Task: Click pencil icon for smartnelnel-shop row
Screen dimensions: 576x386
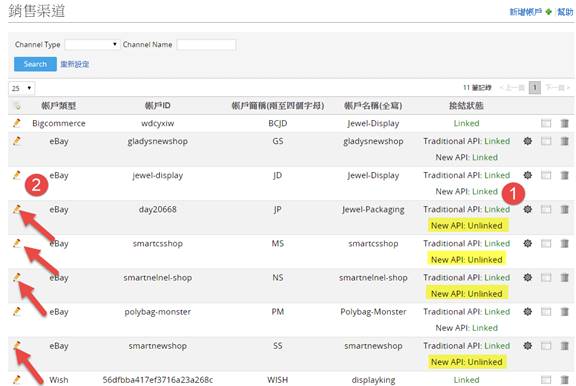Action: (17, 277)
